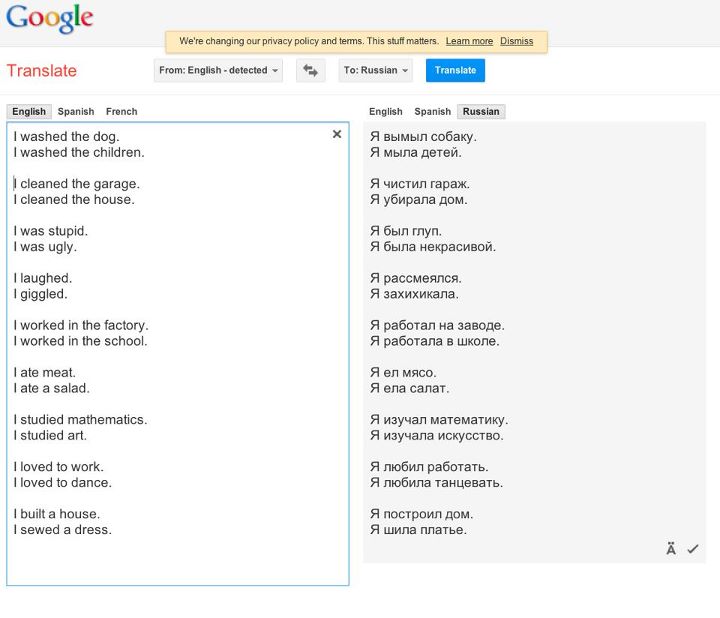Select English target language tab
This screenshot has height=618, width=720.
386,112
